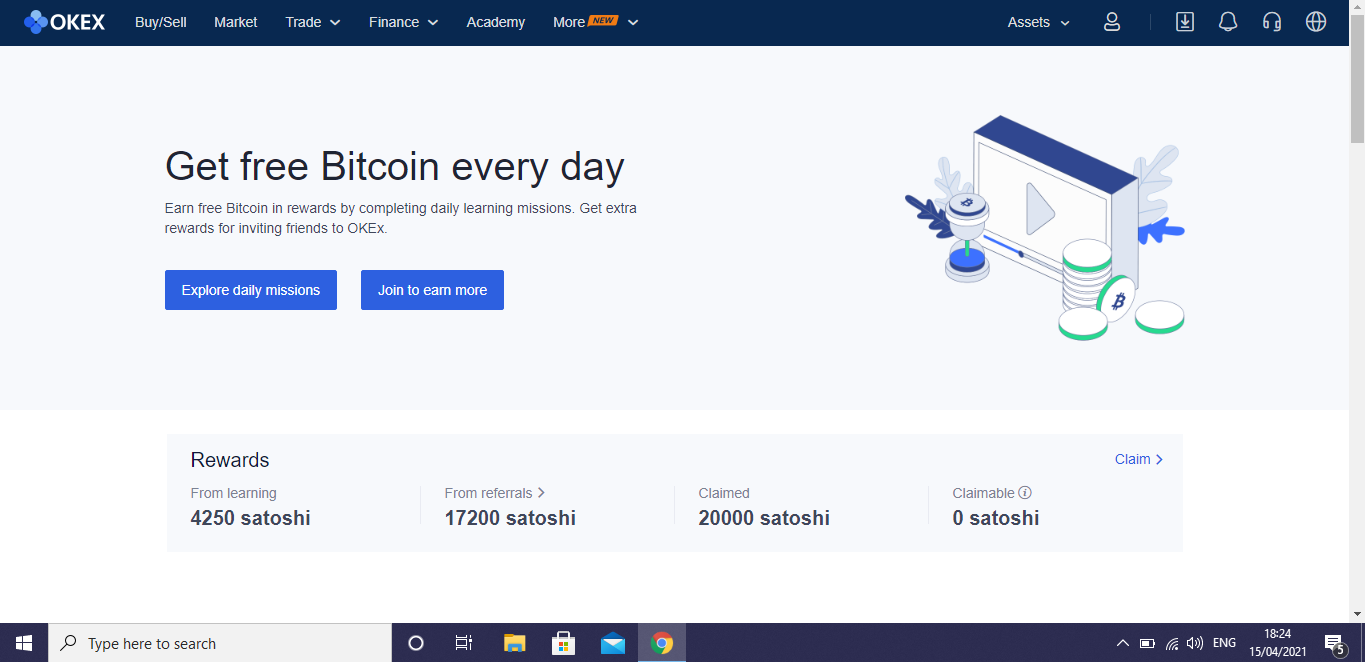Viewport: 1365px width, 662px height.
Task: Click the Join to earn more button
Action: point(432,289)
